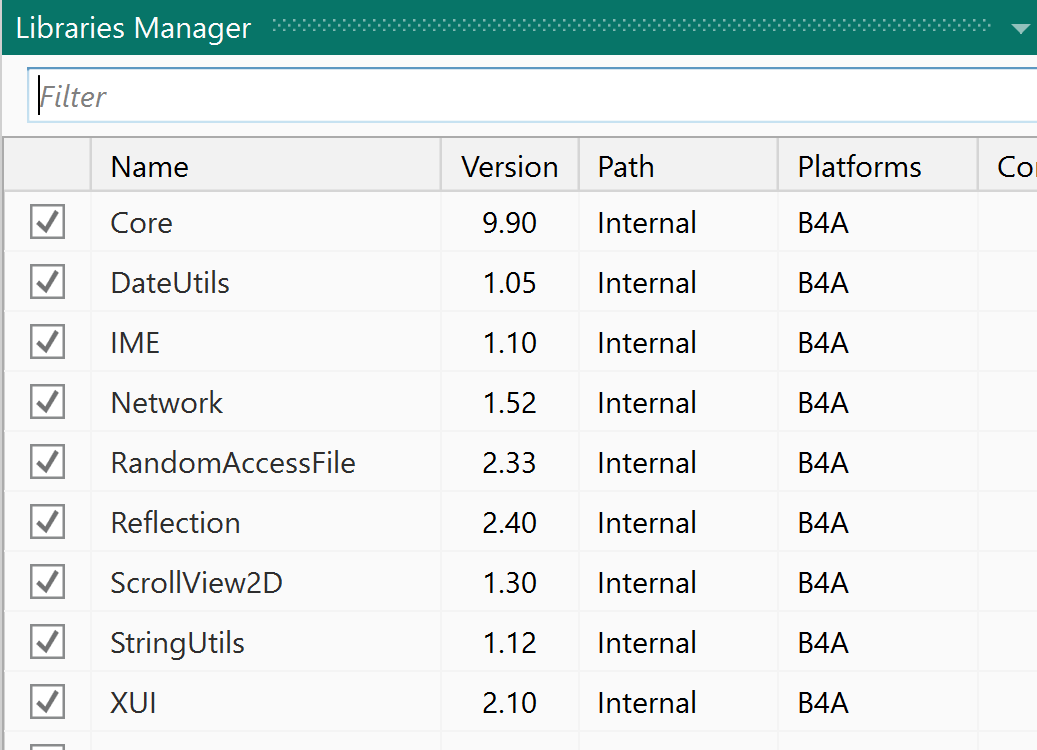Image resolution: width=1037 pixels, height=750 pixels.
Task: Click the XUI version 2.10 cell
Action: (509, 703)
